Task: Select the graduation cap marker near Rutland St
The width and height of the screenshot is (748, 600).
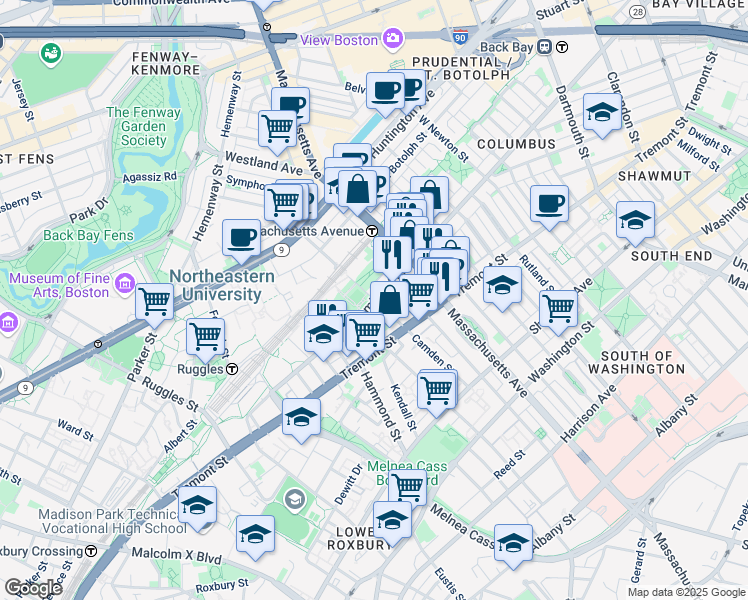Action: click(502, 289)
